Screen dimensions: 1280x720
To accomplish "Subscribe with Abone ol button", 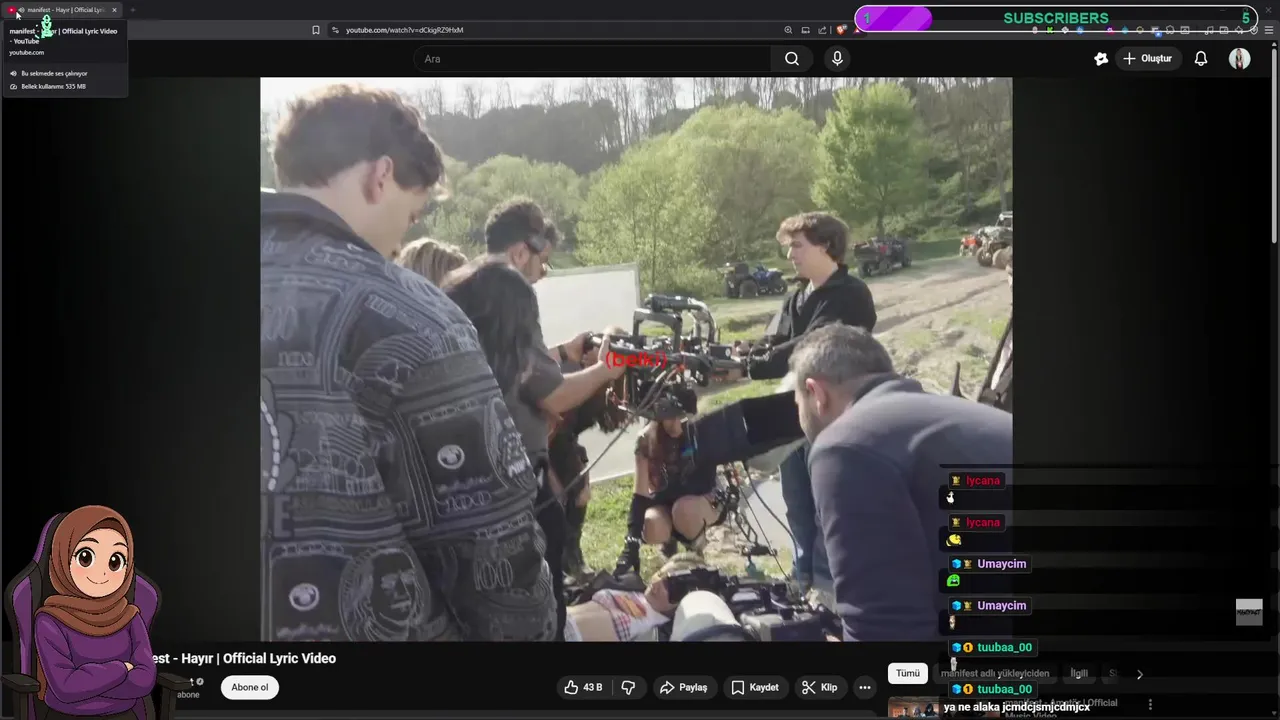I will click(x=250, y=687).
